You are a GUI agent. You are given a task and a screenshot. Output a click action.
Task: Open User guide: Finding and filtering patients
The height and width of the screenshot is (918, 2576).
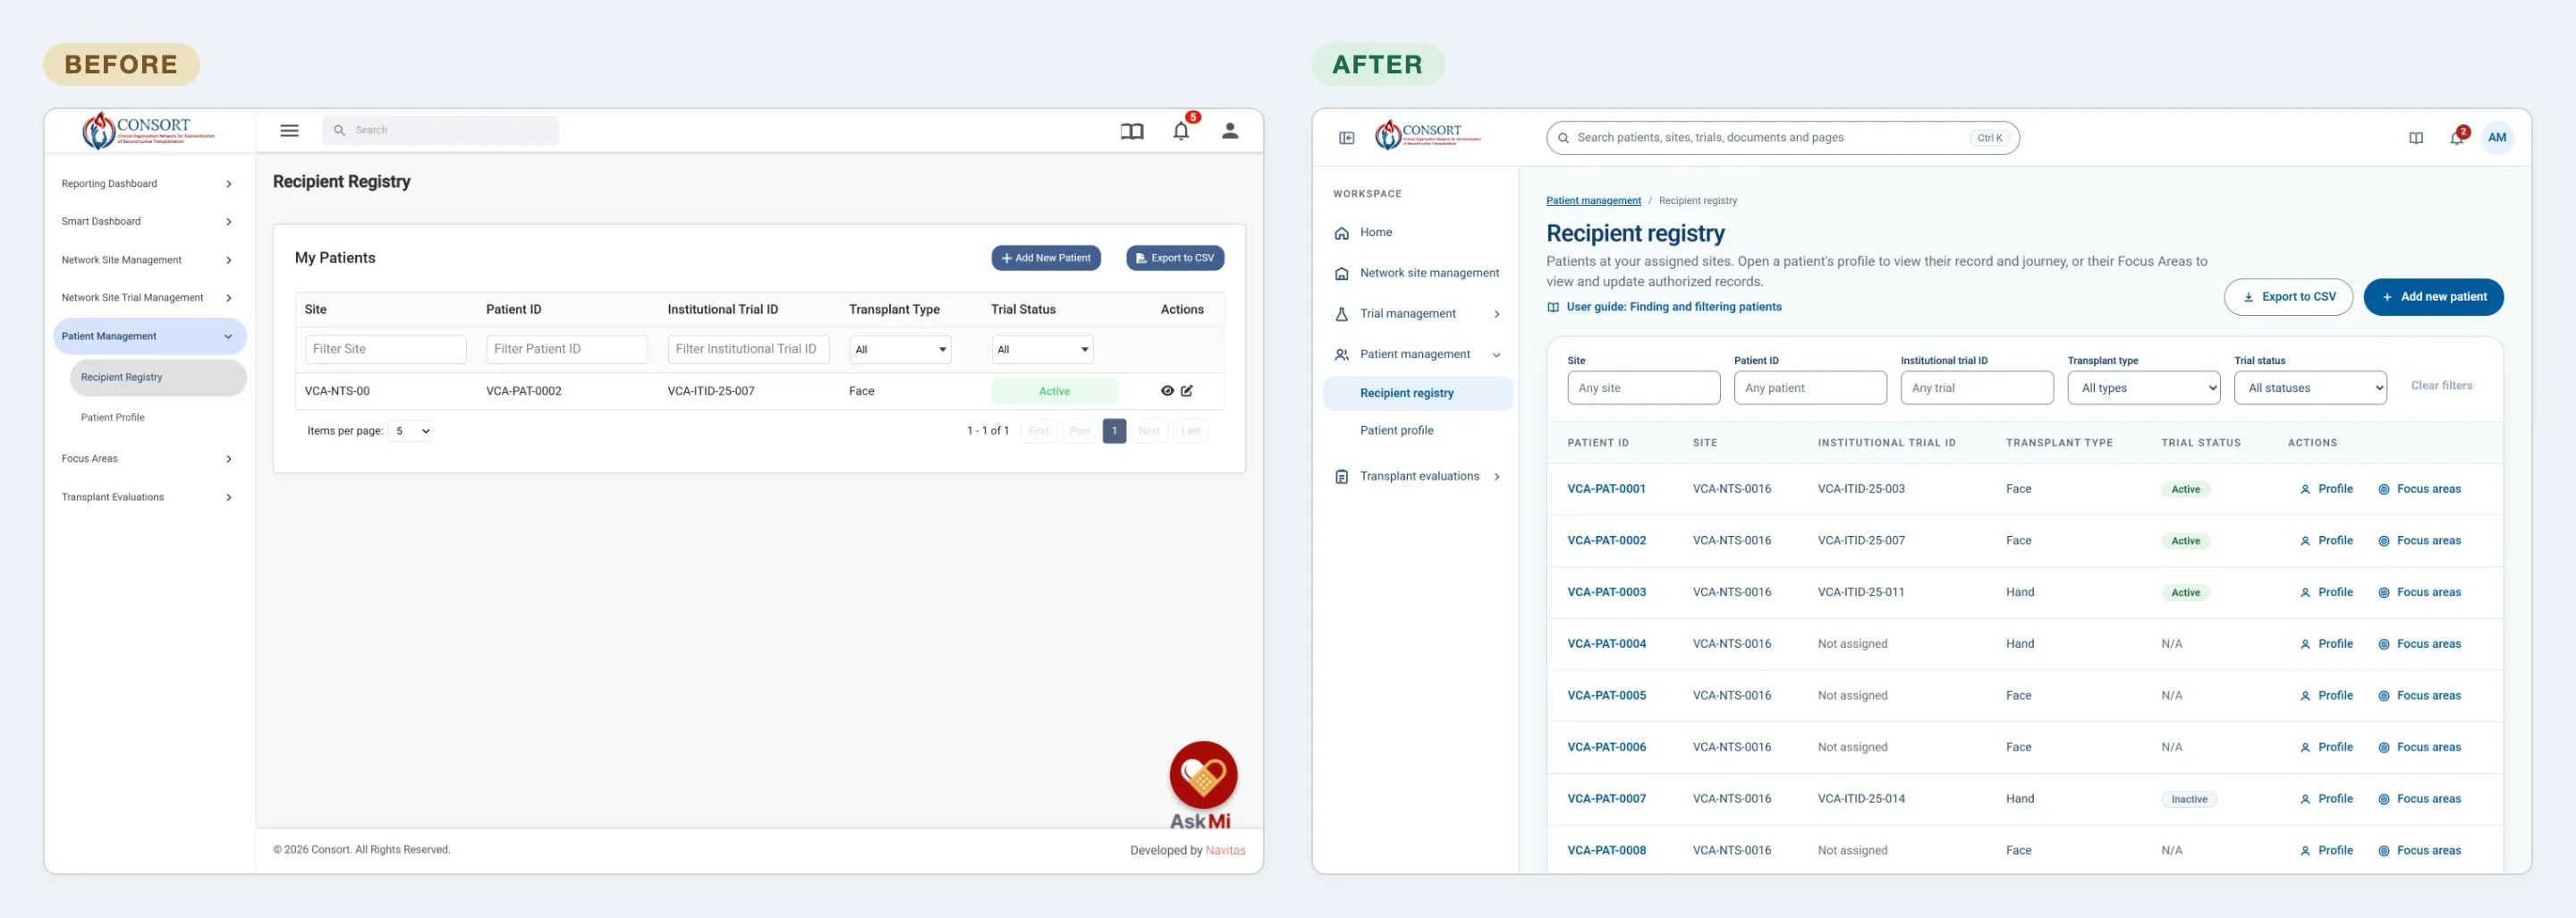point(1664,307)
